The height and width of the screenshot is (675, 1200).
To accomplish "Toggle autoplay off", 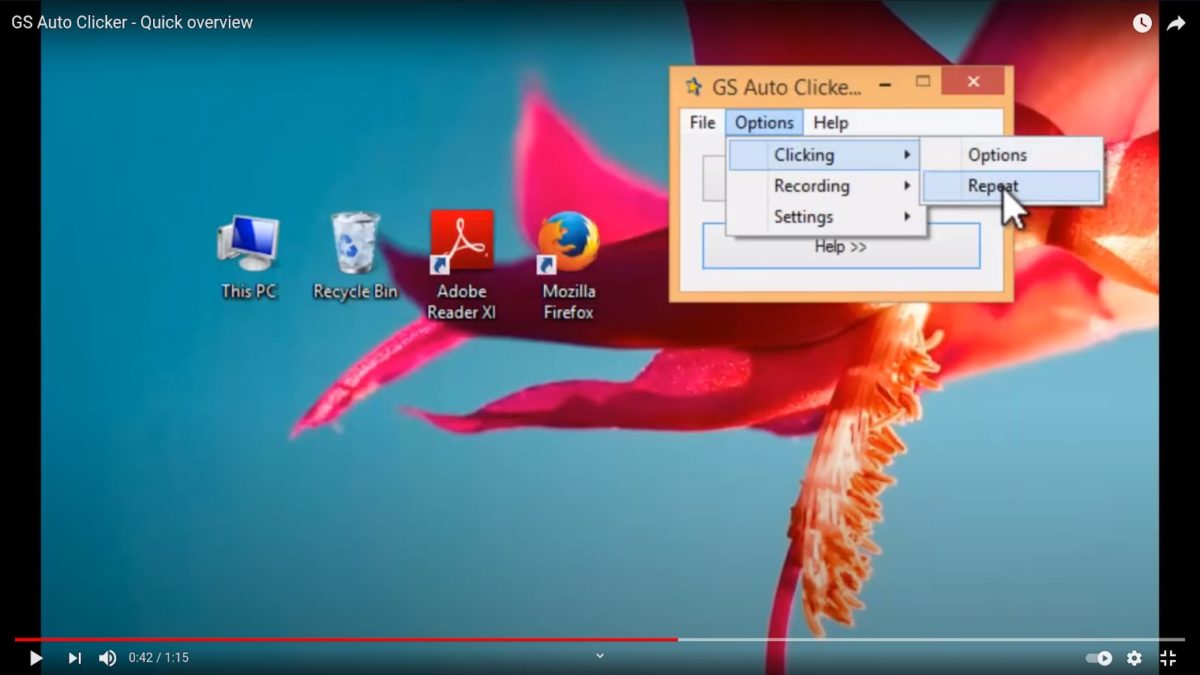I will [1098, 657].
